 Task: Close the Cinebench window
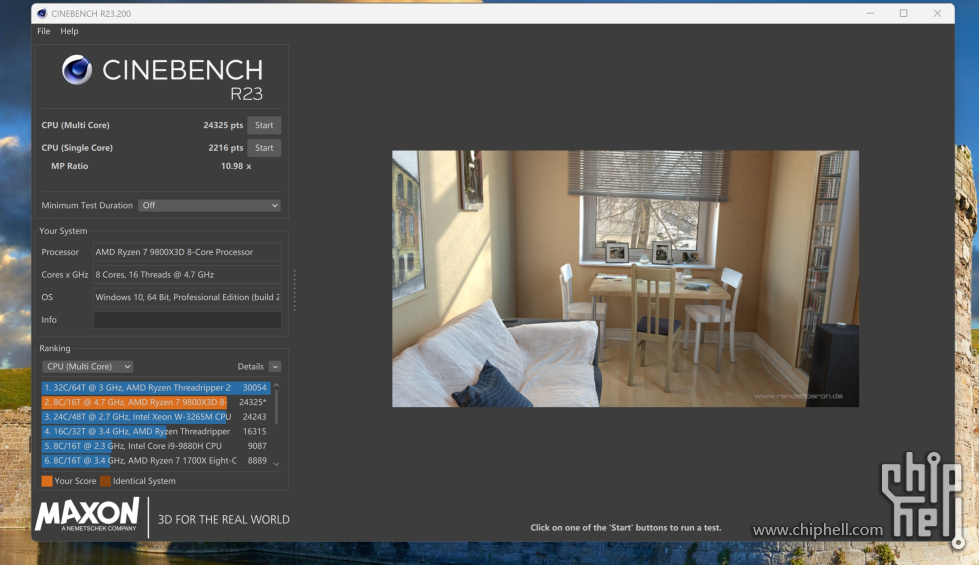[x=937, y=13]
